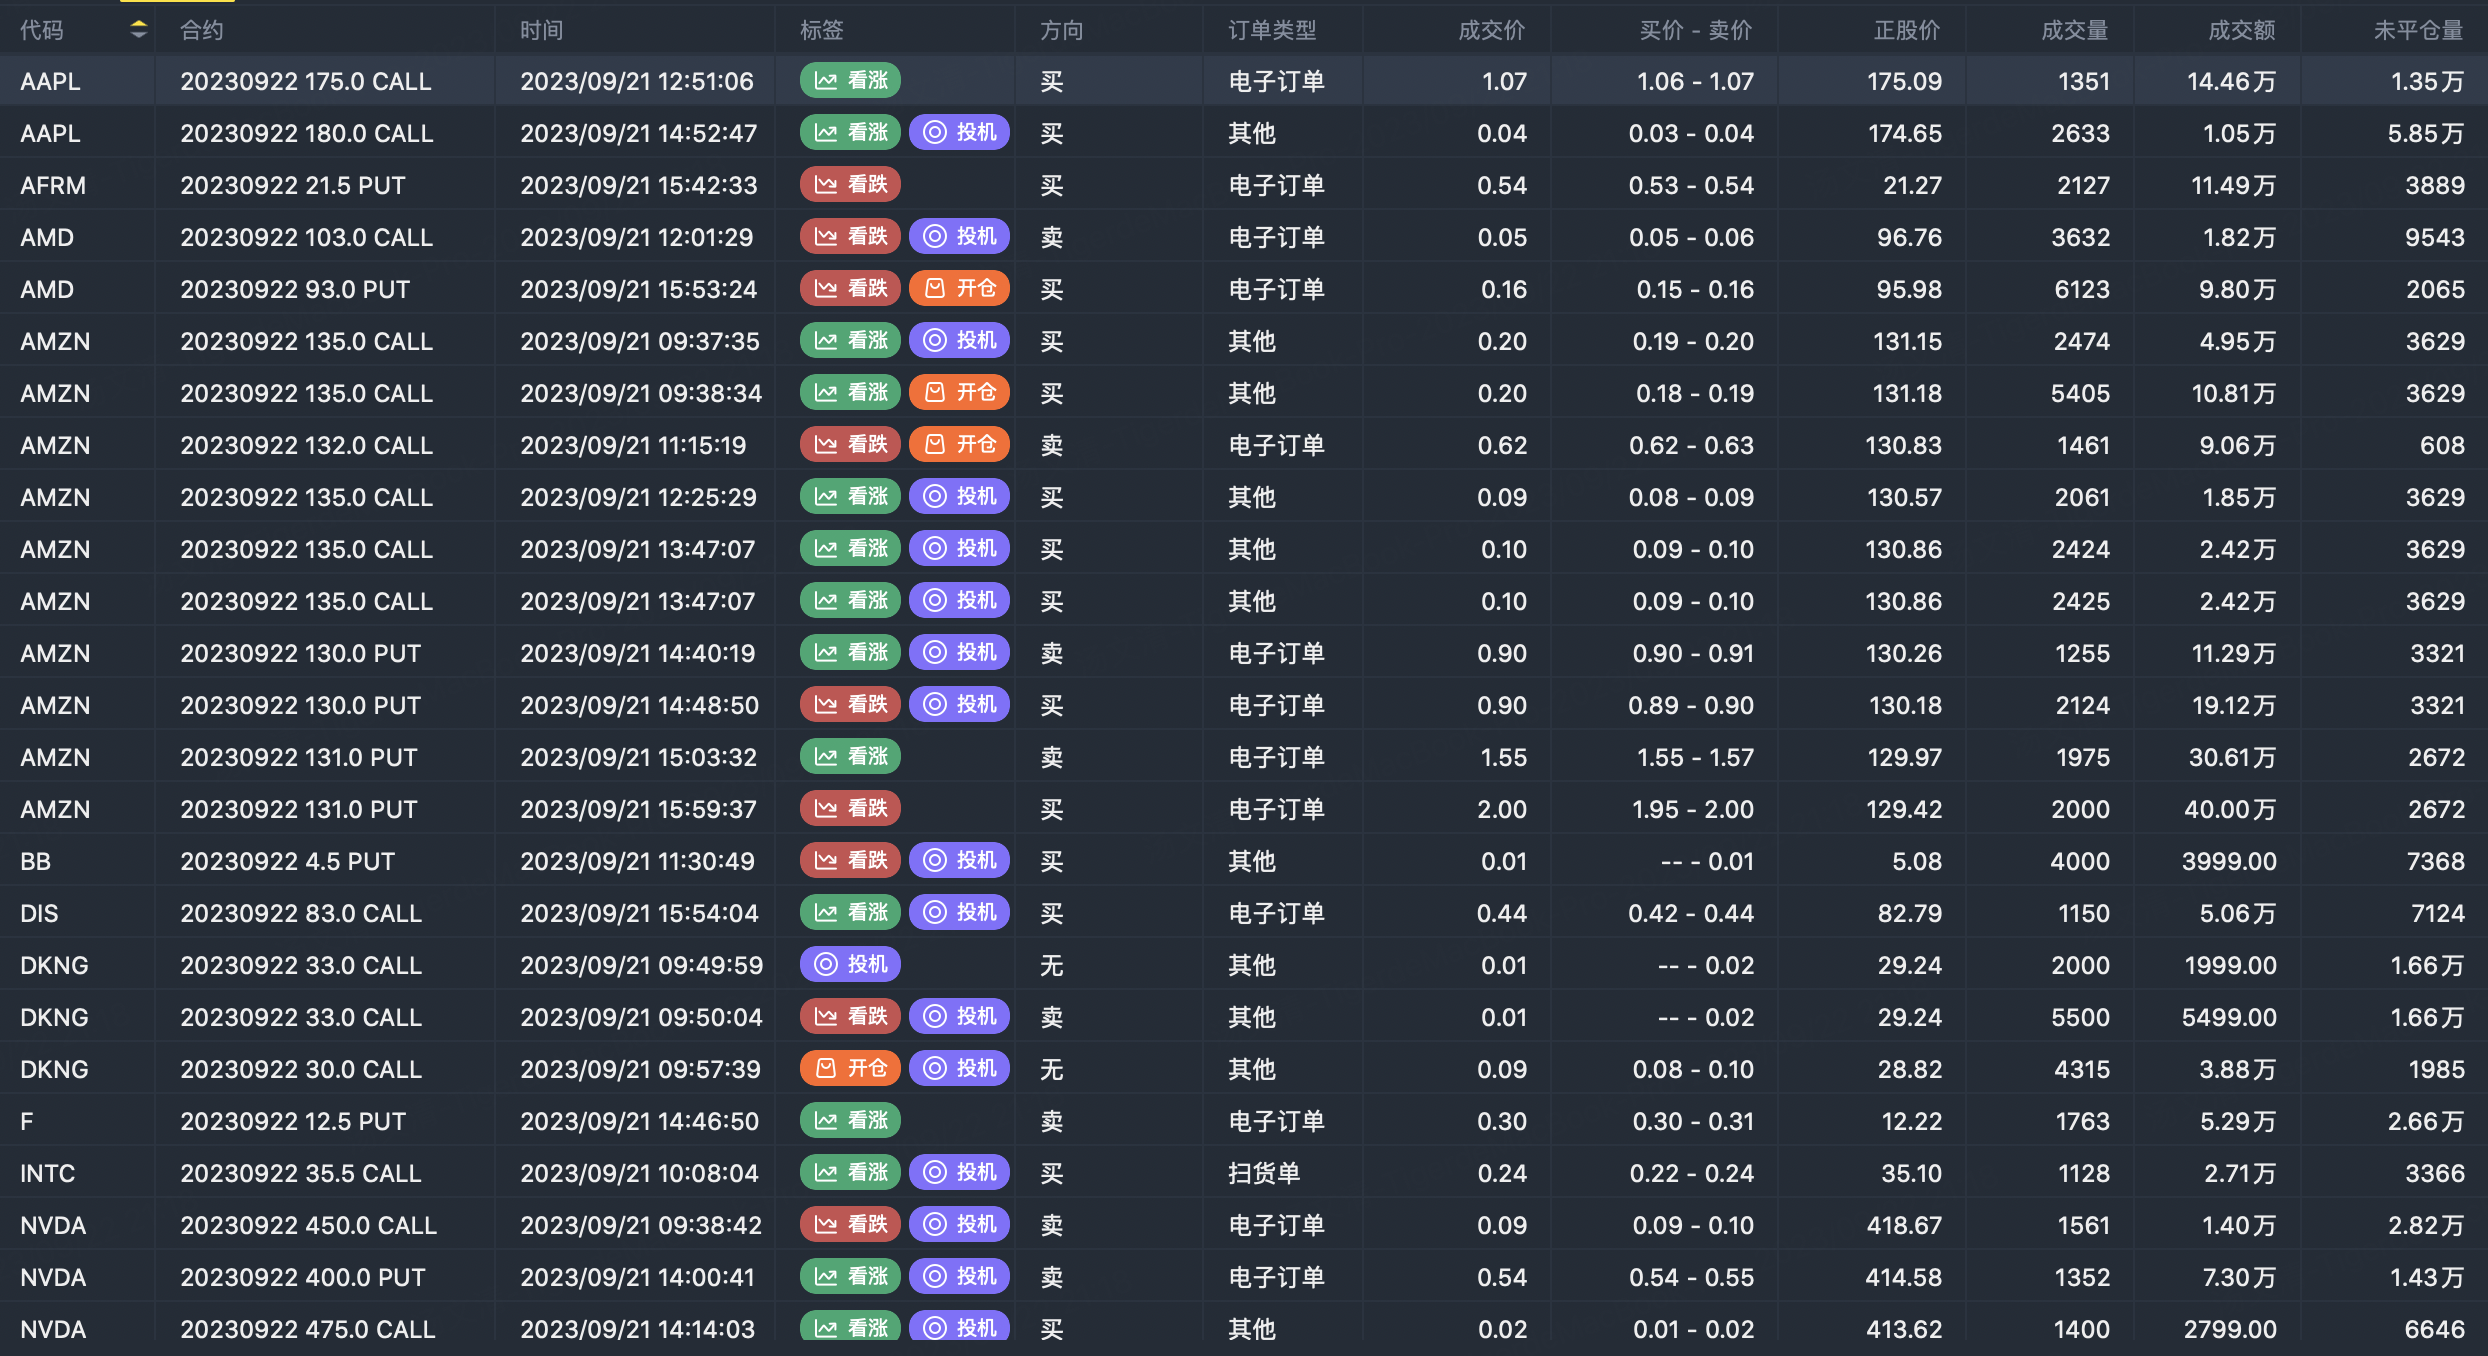Select the BB ticker cell

(35, 861)
